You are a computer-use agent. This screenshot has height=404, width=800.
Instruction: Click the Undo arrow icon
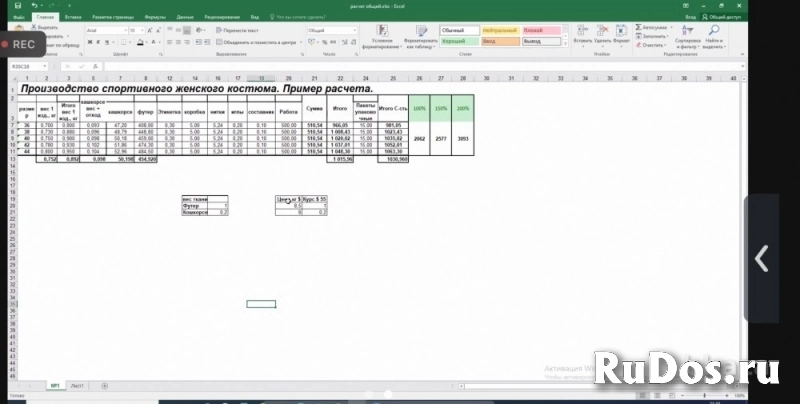pos(33,5)
